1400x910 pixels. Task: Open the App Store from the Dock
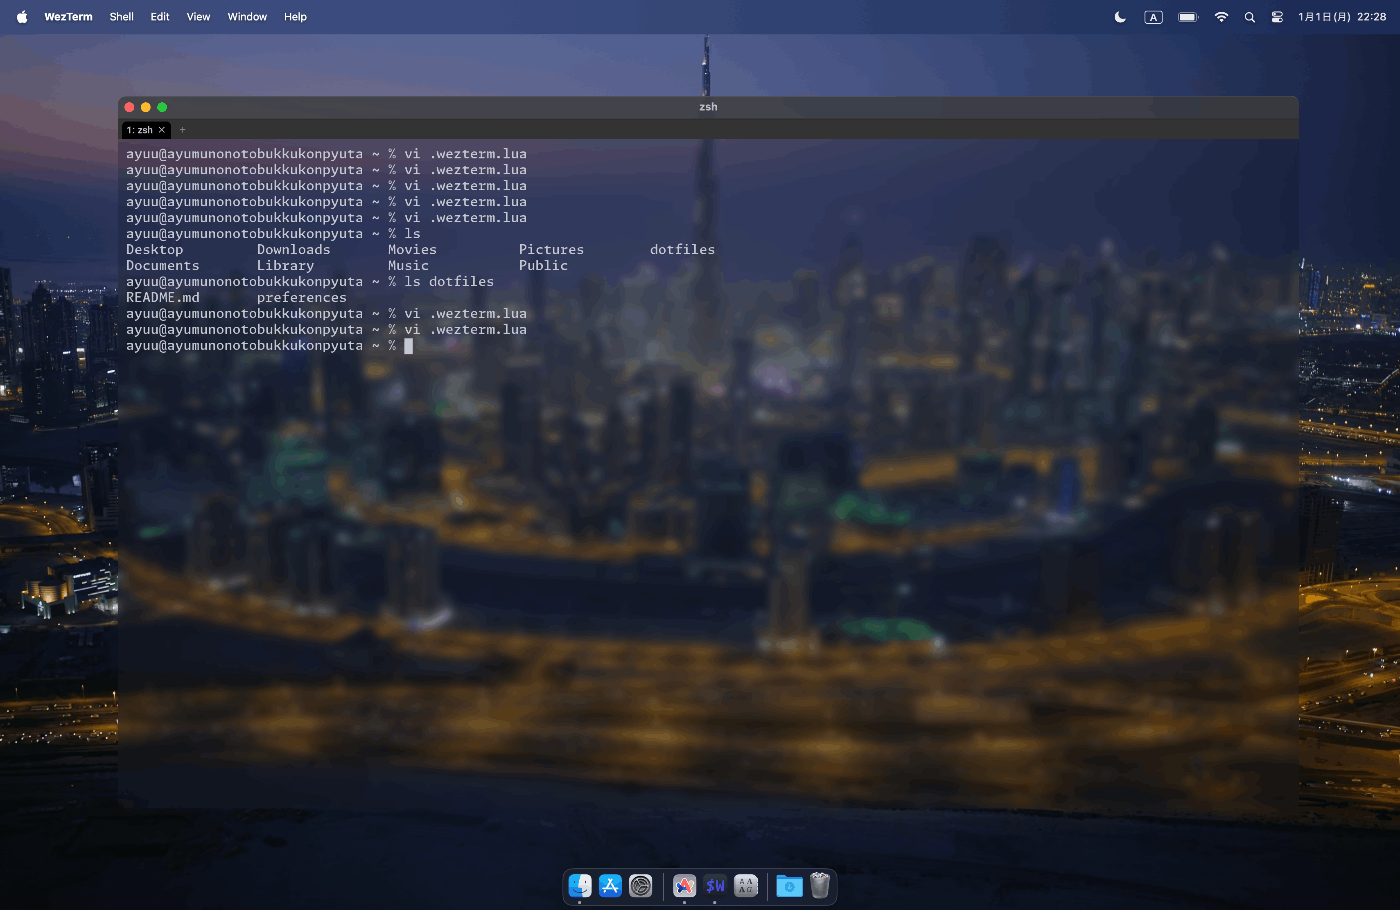(609, 886)
